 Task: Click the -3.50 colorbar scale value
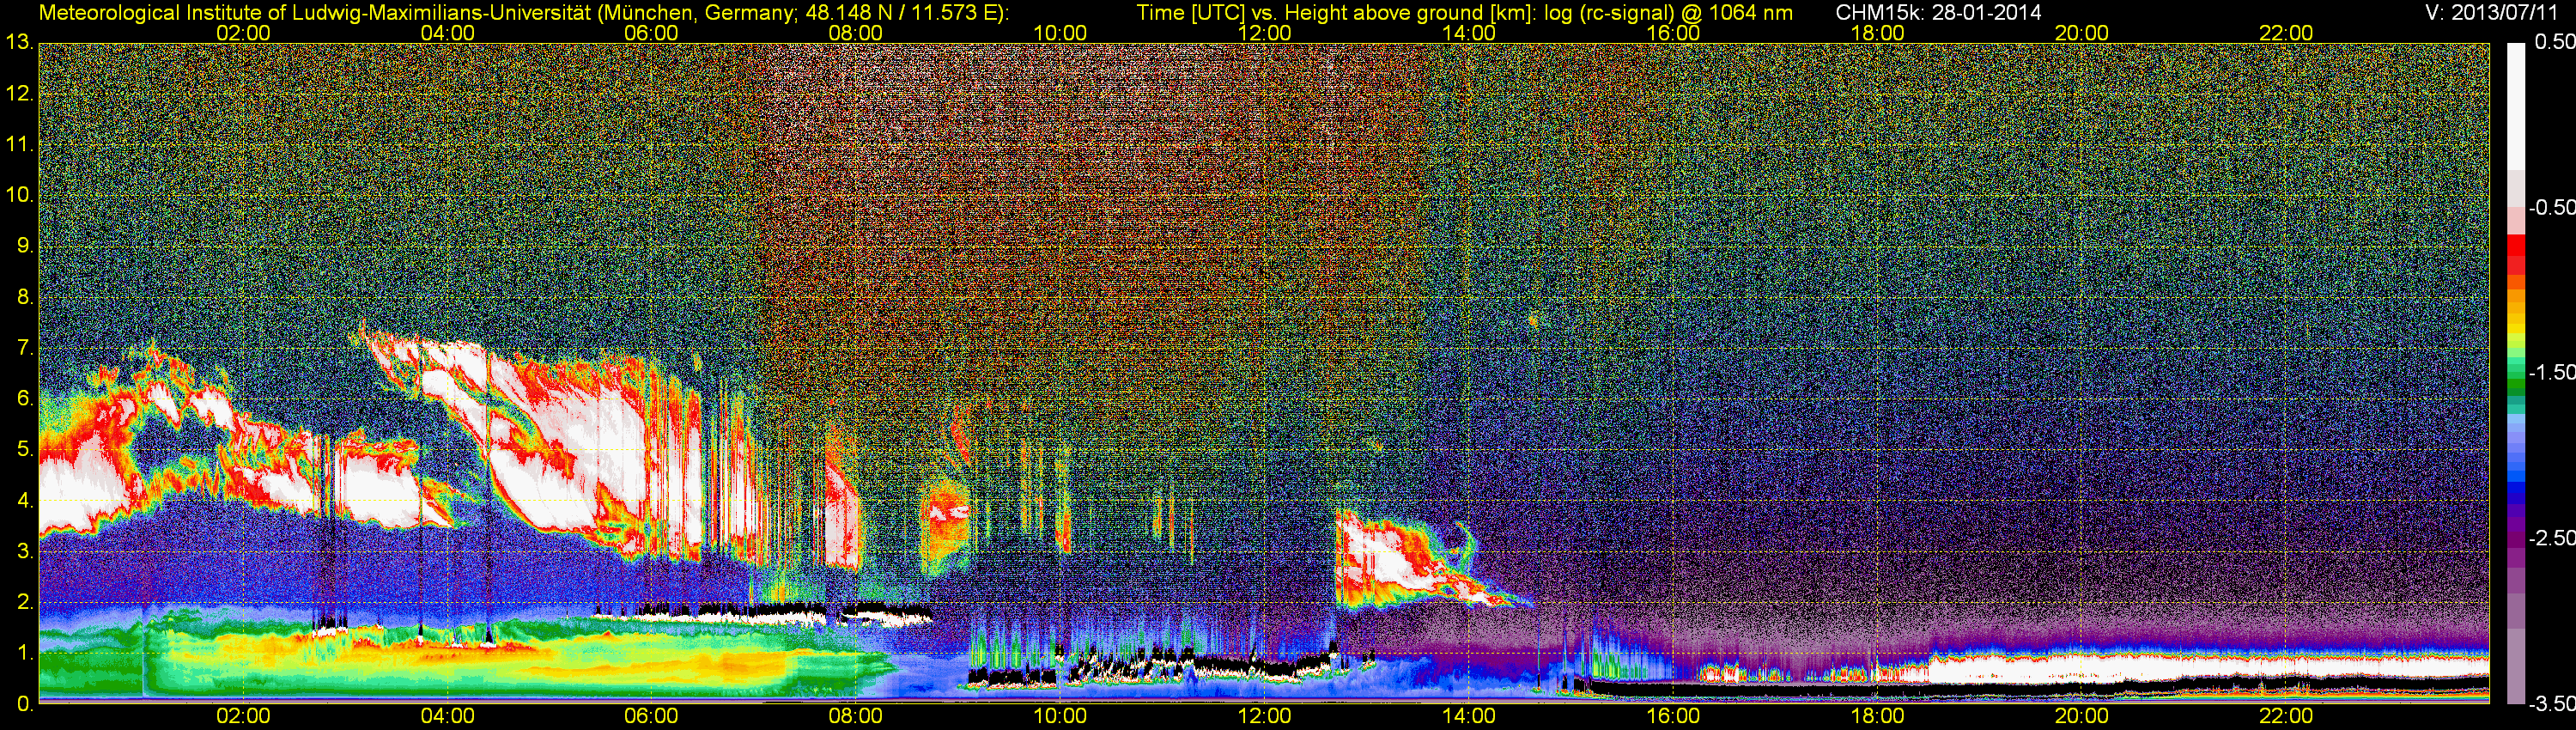point(2551,703)
